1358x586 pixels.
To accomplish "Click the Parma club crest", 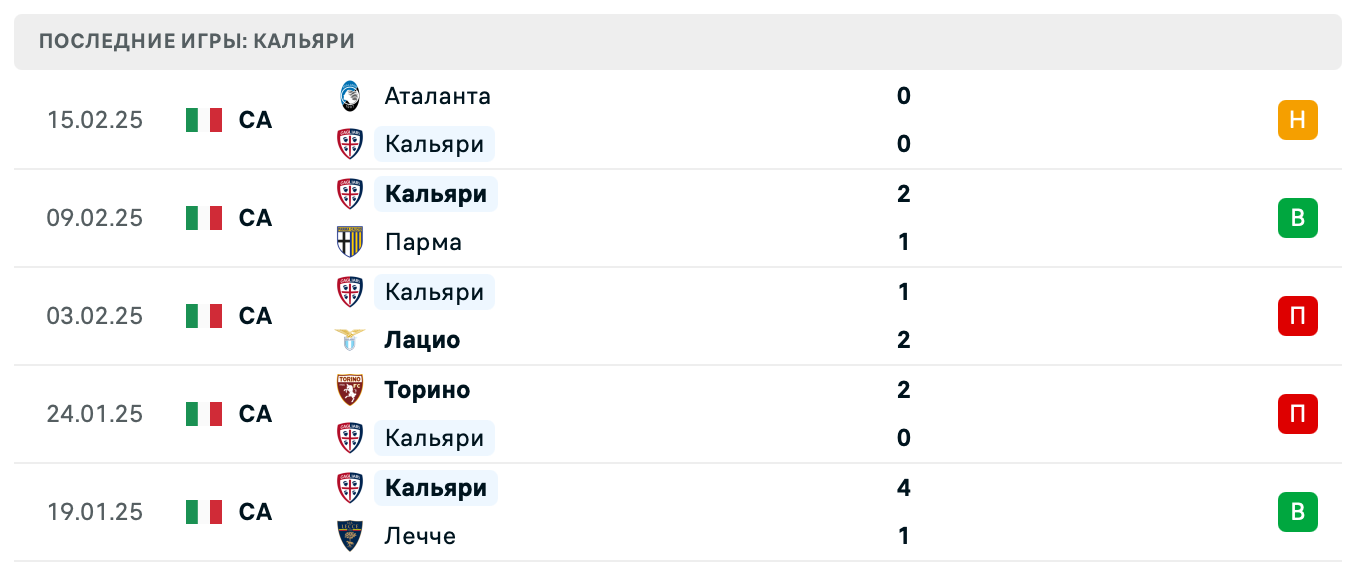I will click(x=349, y=242).
